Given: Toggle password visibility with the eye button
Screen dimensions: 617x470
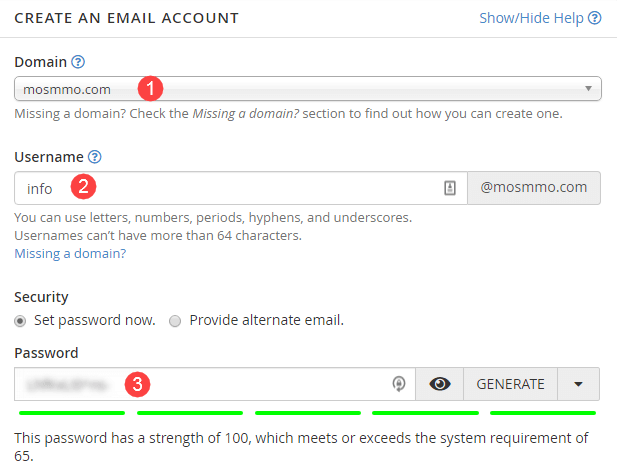Looking at the screenshot, I should tap(440, 384).
